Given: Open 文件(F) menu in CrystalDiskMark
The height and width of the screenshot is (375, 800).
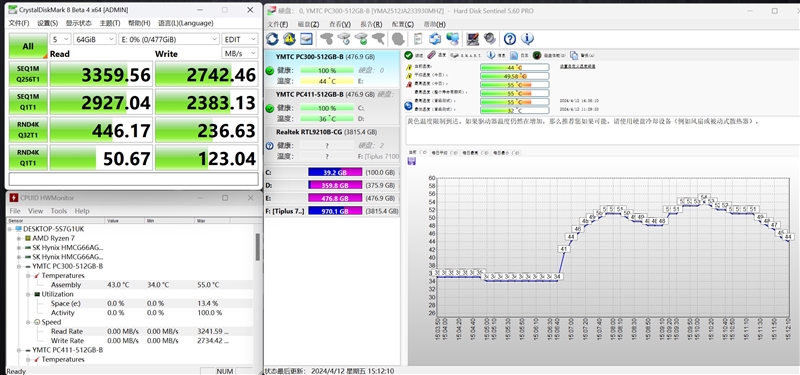Looking at the screenshot, I should point(19,23).
